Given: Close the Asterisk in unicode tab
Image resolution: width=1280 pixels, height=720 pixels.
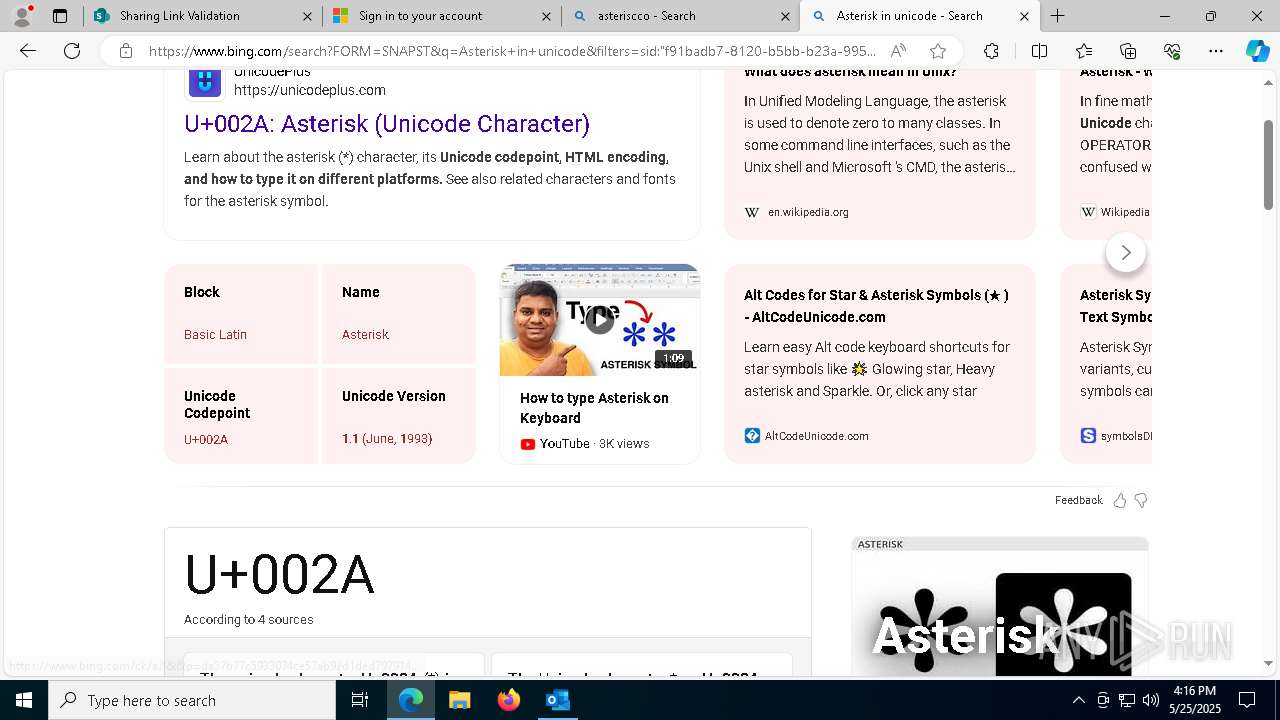Looking at the screenshot, I should click(1024, 16).
